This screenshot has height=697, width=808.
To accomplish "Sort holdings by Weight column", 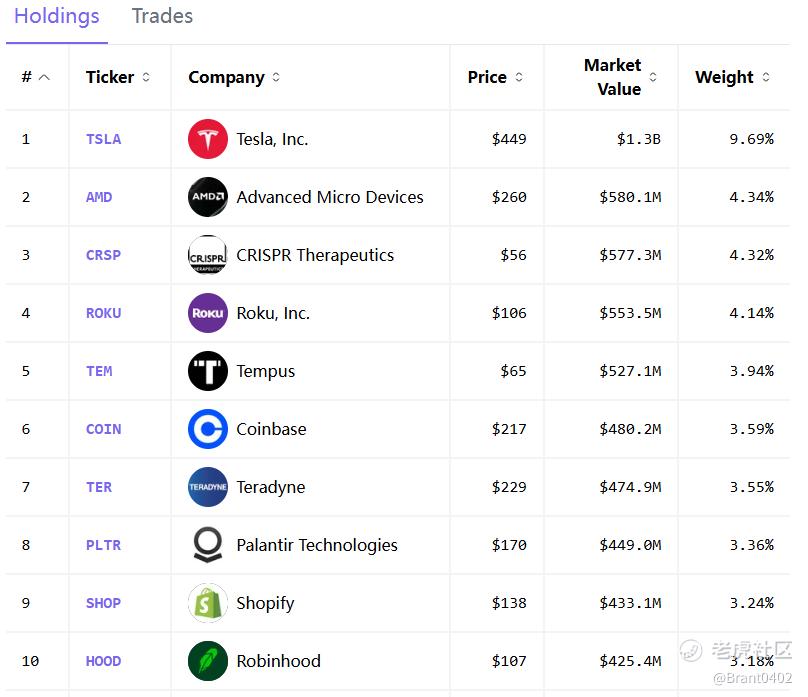I will pyautogui.click(x=732, y=77).
